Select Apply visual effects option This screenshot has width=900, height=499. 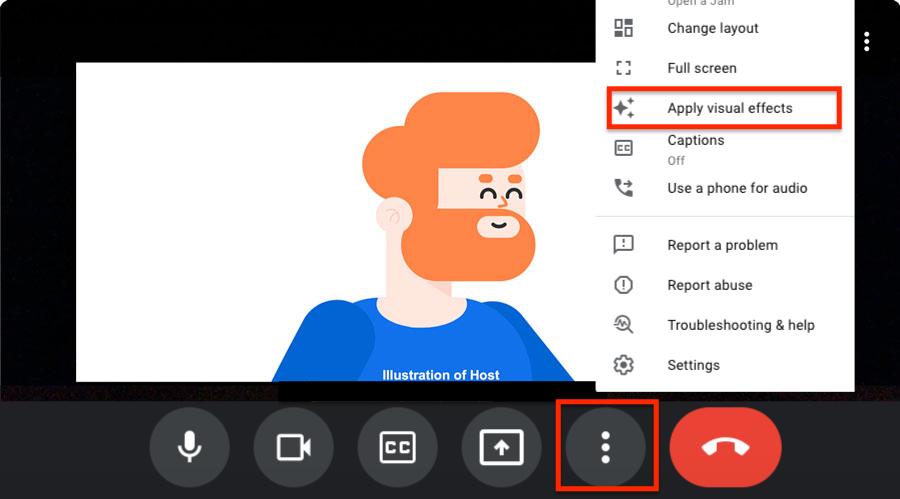point(725,108)
